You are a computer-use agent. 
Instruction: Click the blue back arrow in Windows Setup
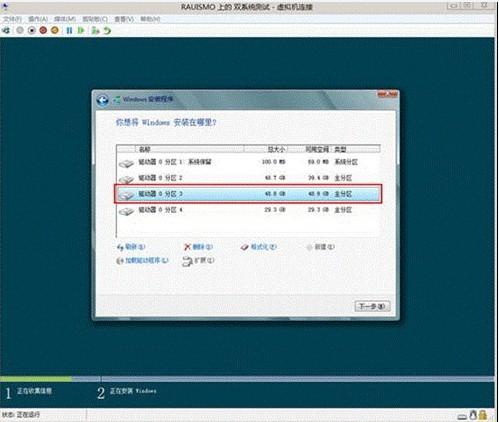[103, 100]
